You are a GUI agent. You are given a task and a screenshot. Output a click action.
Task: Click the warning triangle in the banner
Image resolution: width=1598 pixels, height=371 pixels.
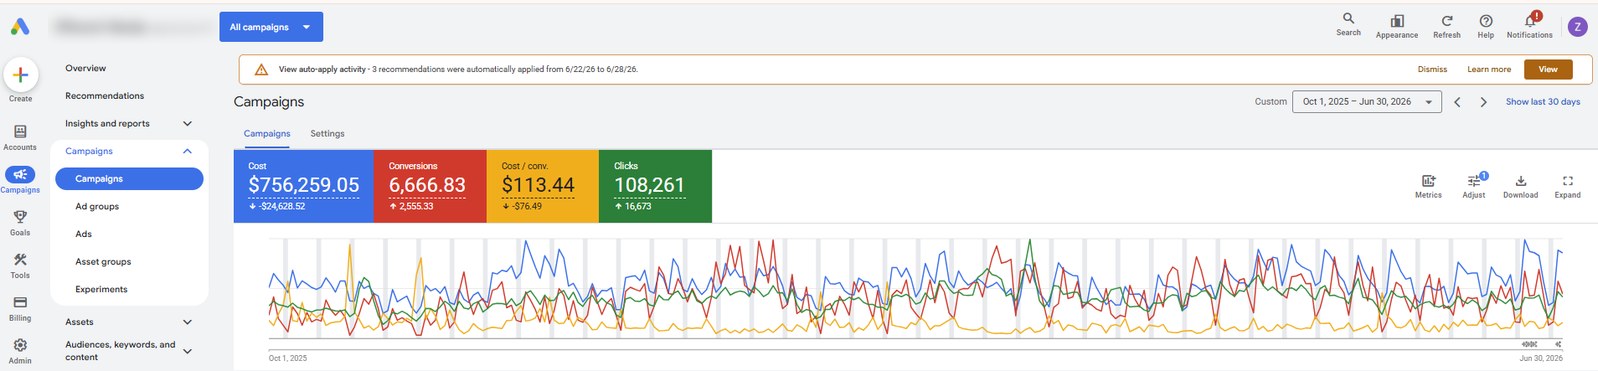pyautogui.click(x=261, y=70)
